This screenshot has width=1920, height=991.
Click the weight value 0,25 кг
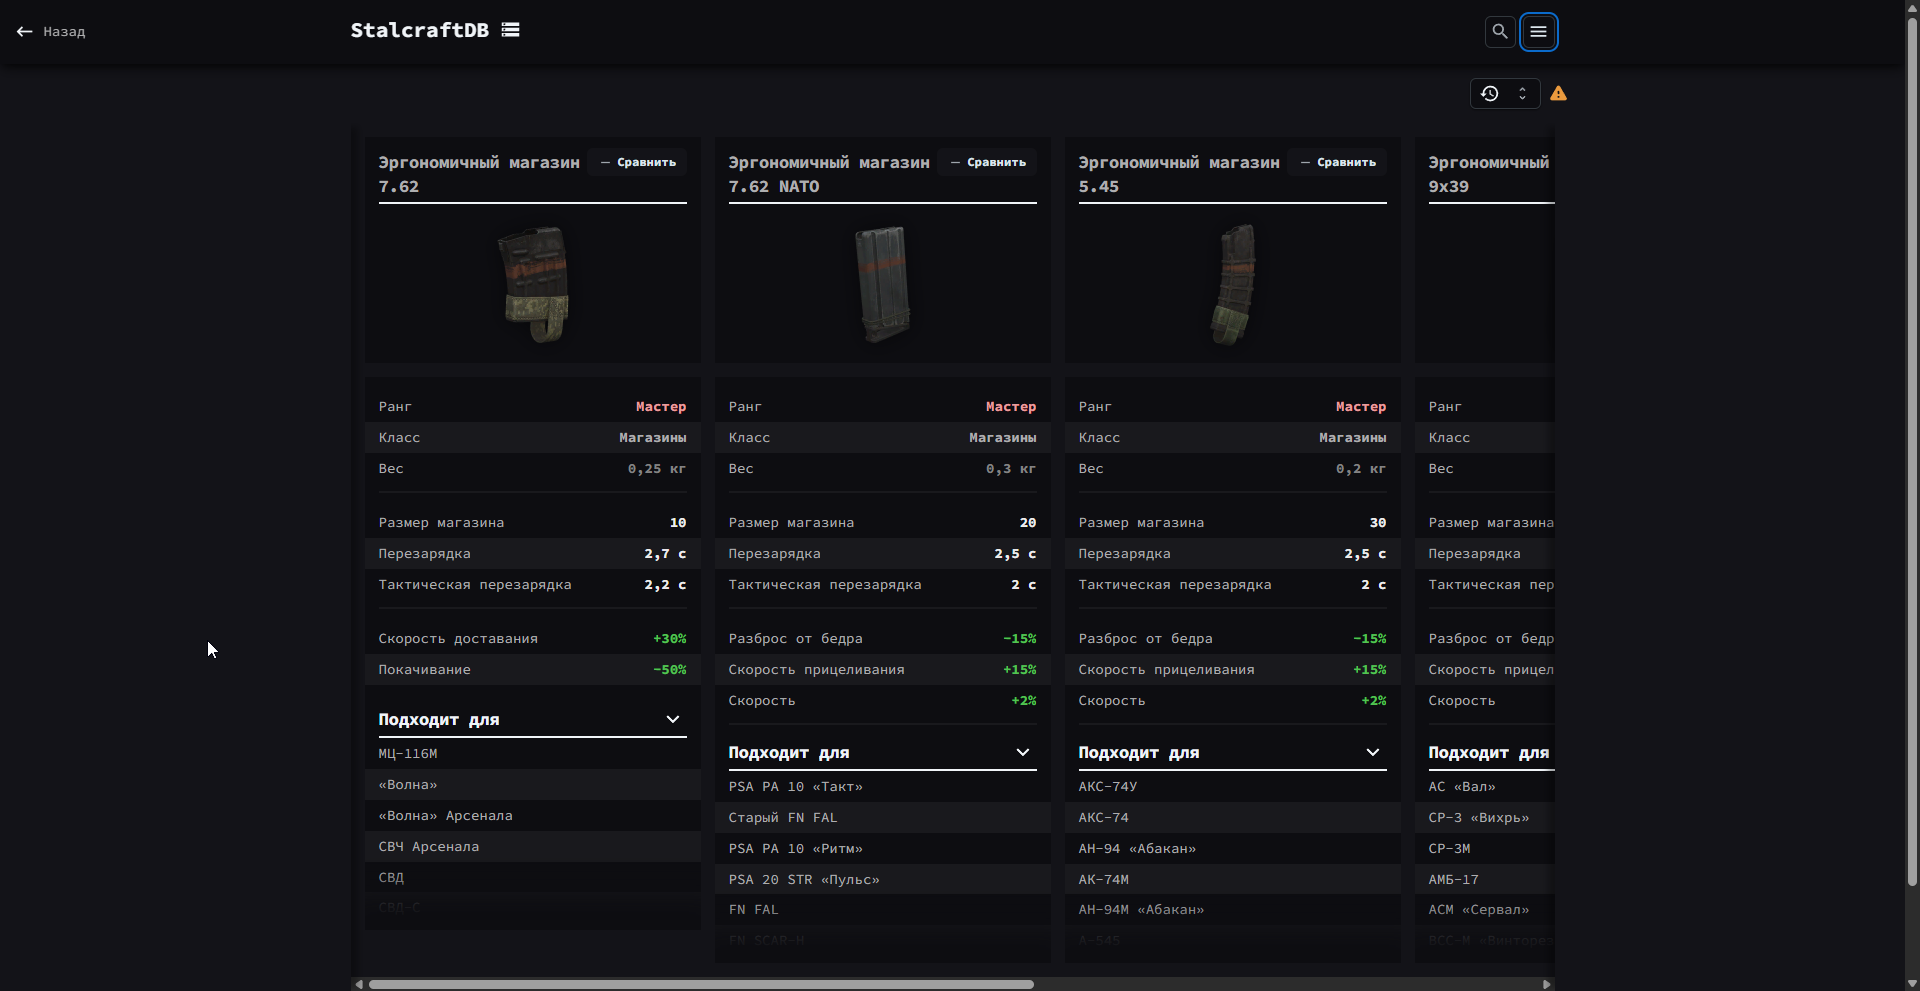point(657,469)
